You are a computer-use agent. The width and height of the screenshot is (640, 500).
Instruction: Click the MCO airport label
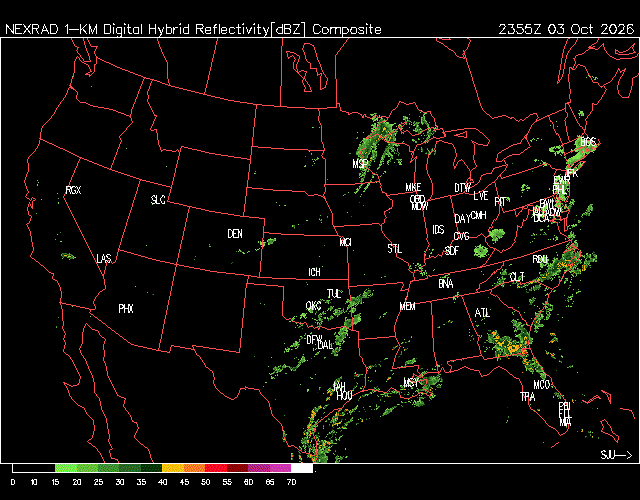coord(542,385)
